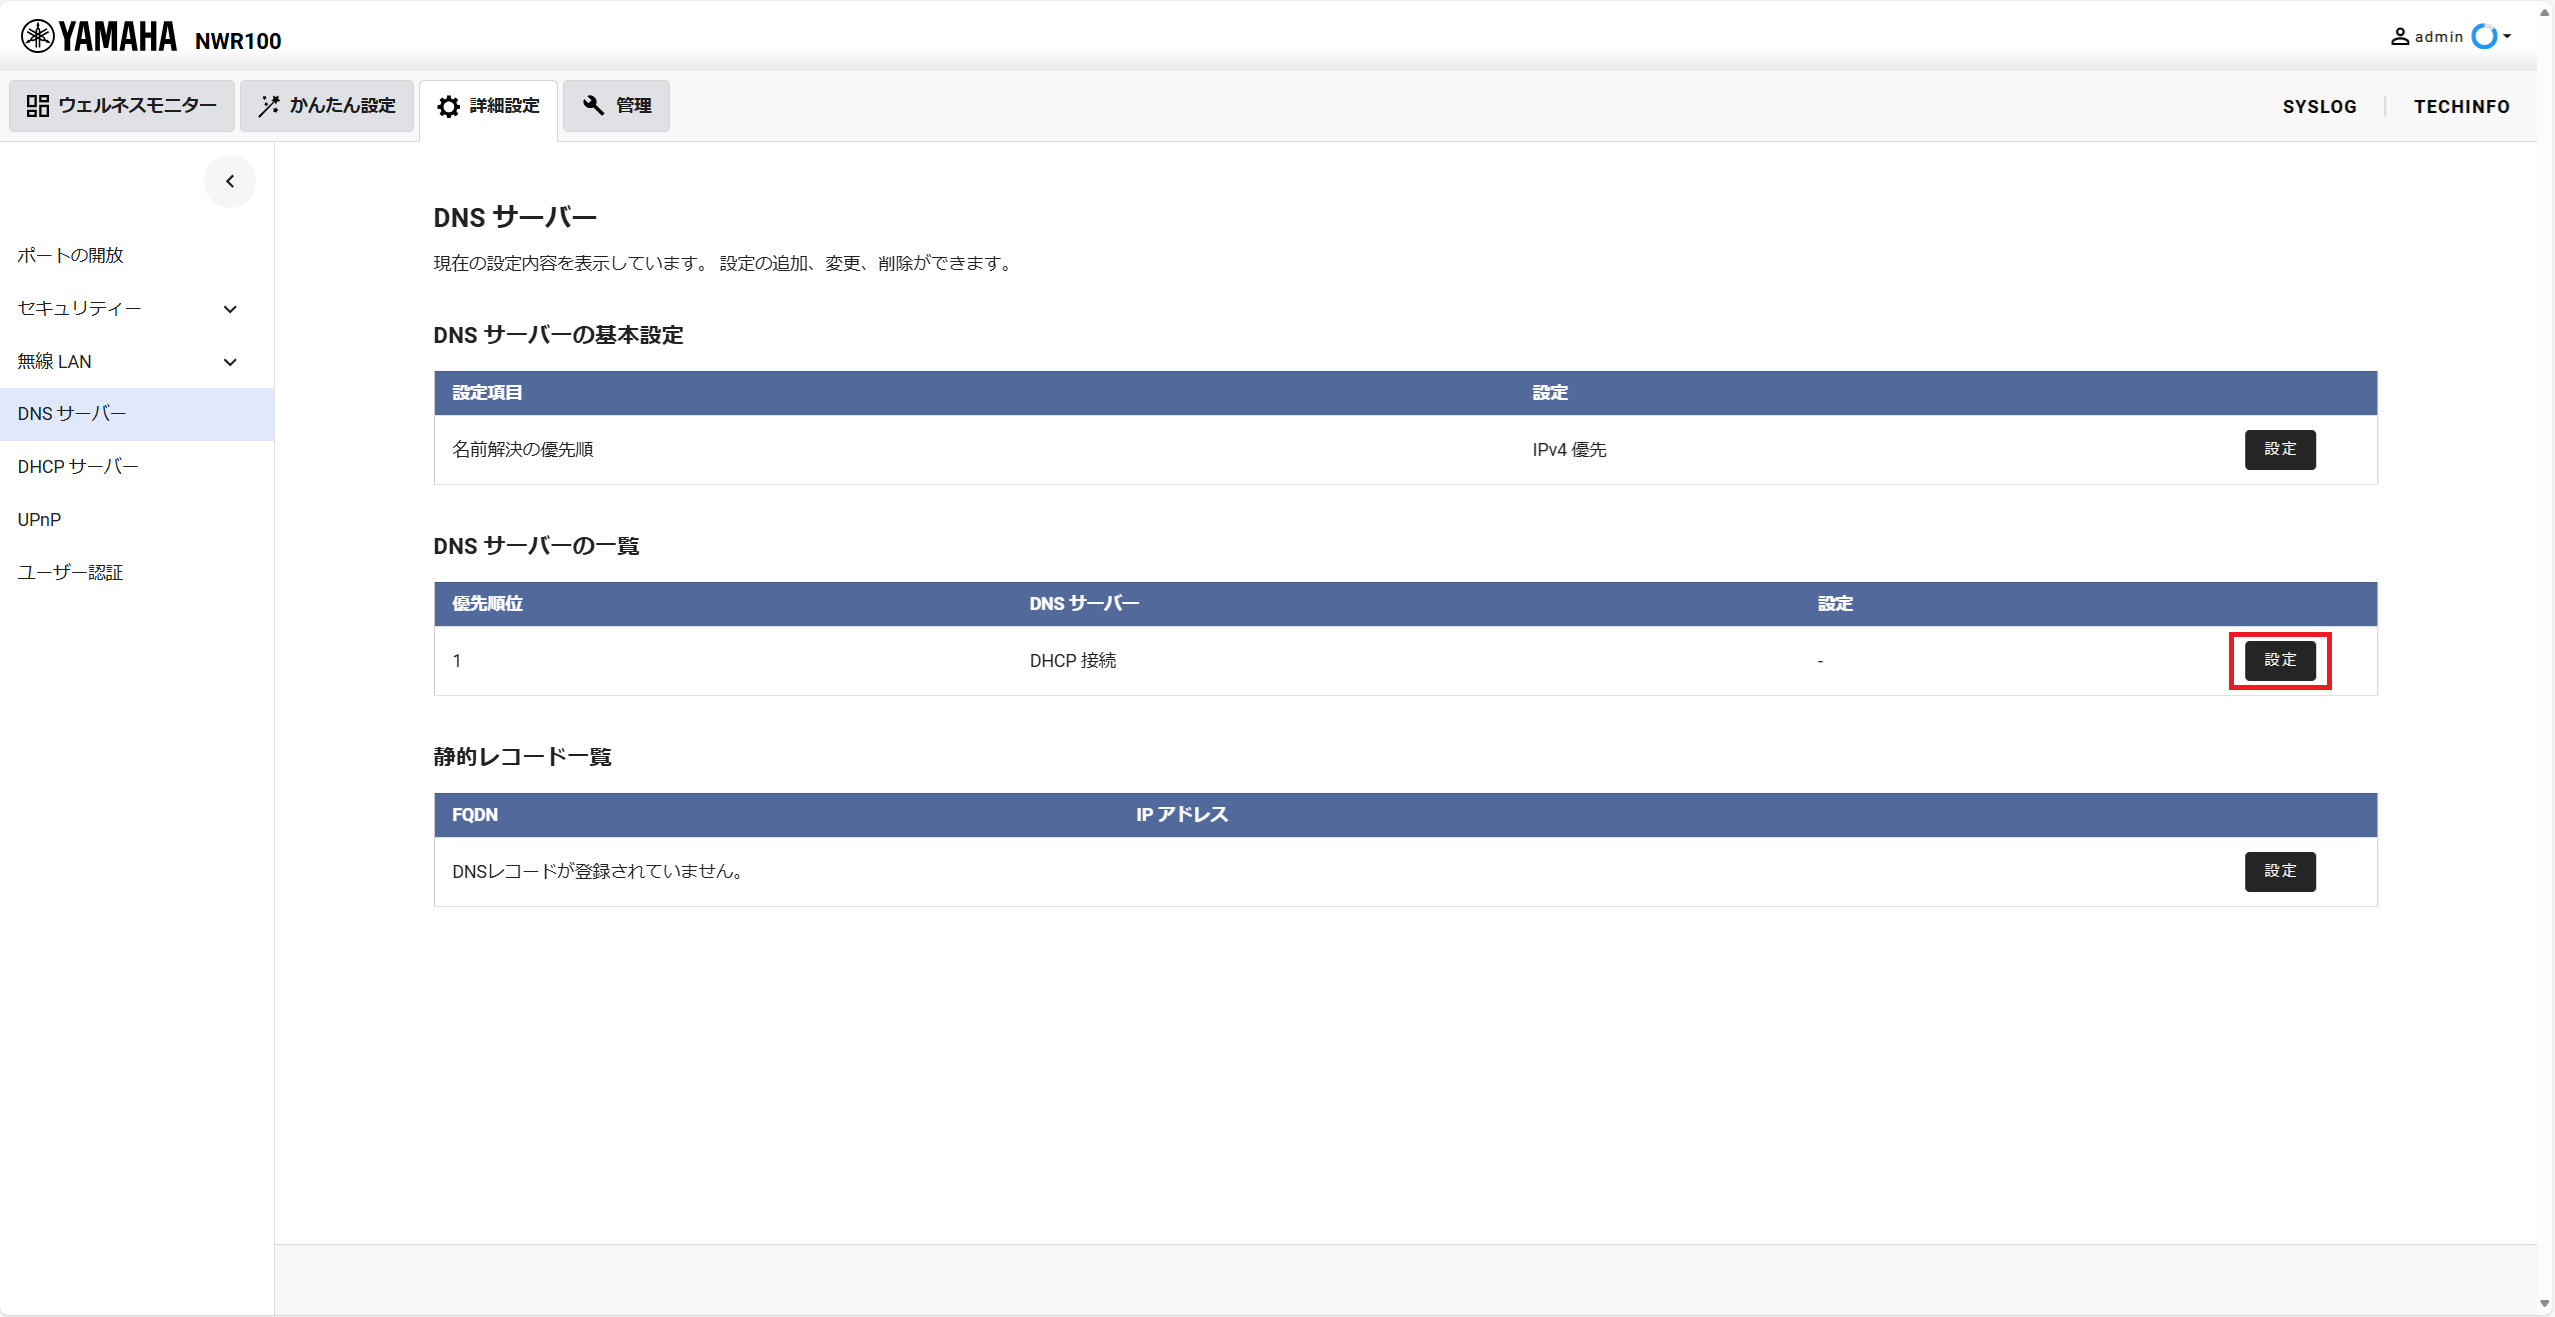
Task: Open the SYSLOG link
Action: [2319, 107]
